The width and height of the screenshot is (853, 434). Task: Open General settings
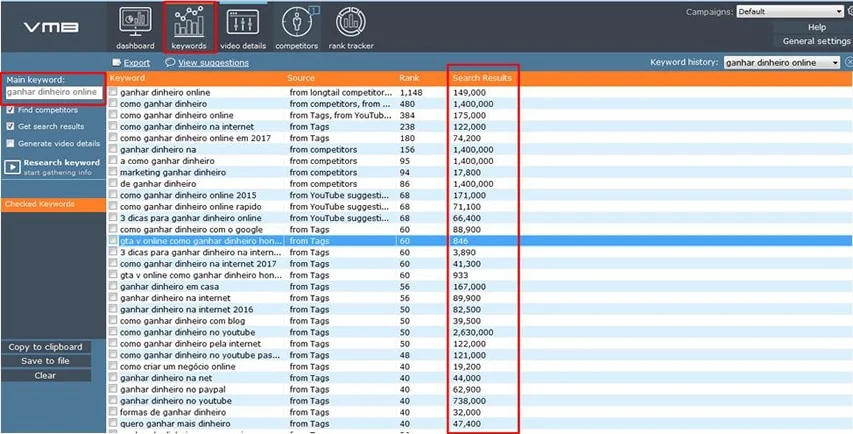pos(816,42)
